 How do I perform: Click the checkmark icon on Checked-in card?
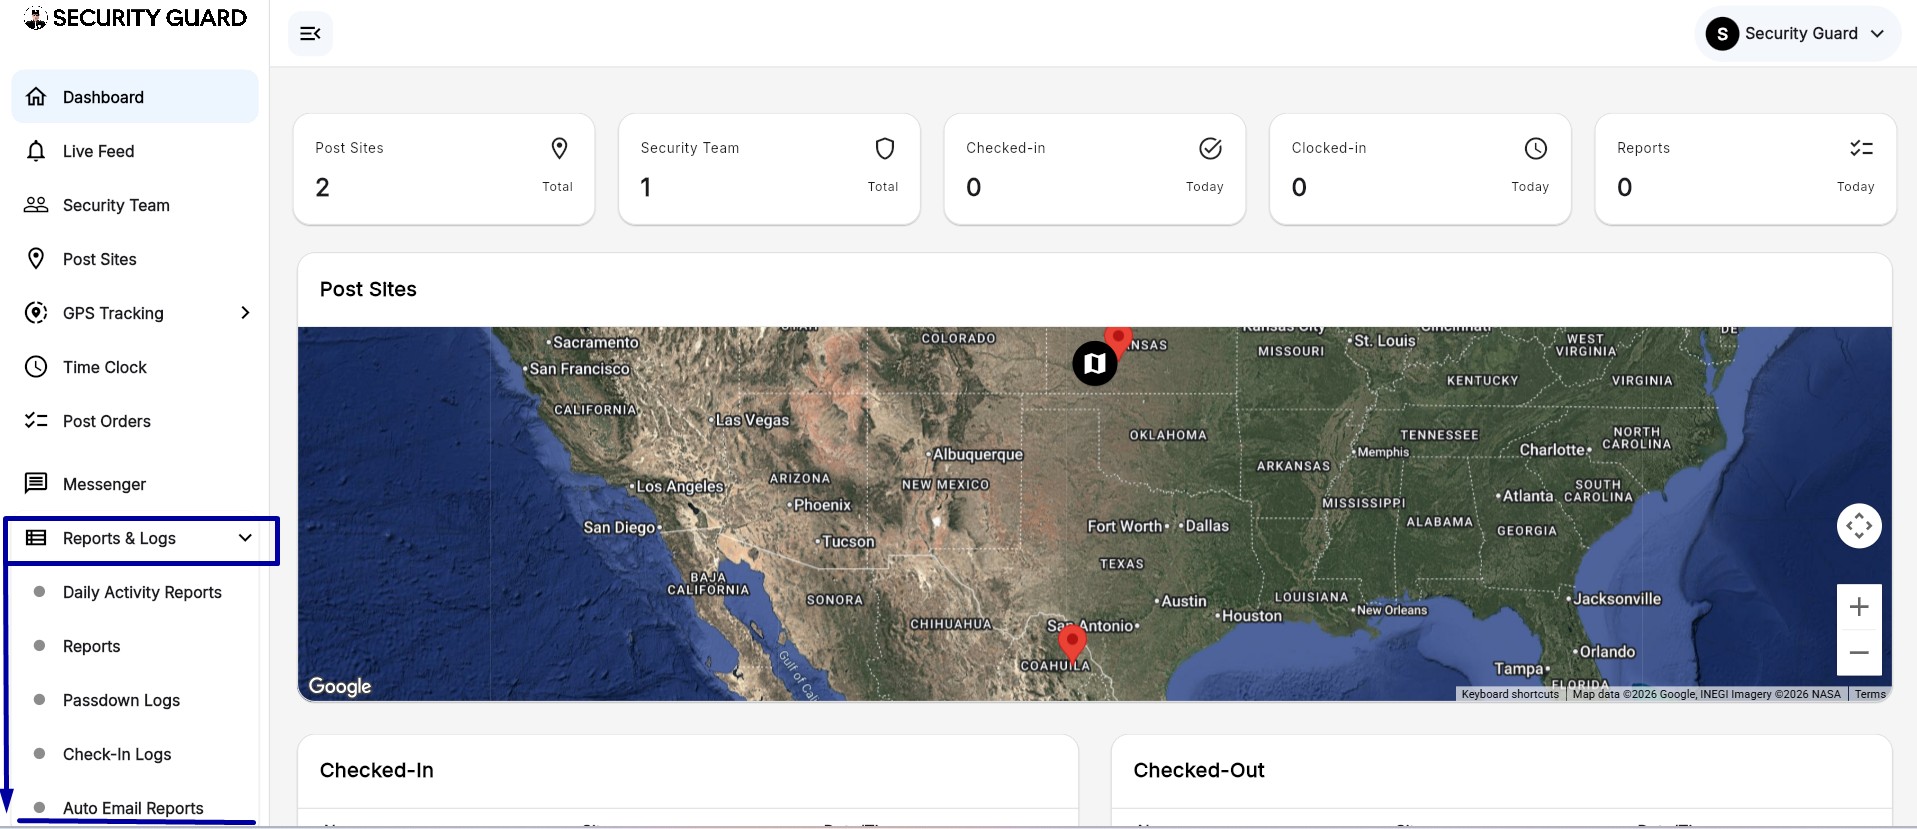coord(1210,149)
